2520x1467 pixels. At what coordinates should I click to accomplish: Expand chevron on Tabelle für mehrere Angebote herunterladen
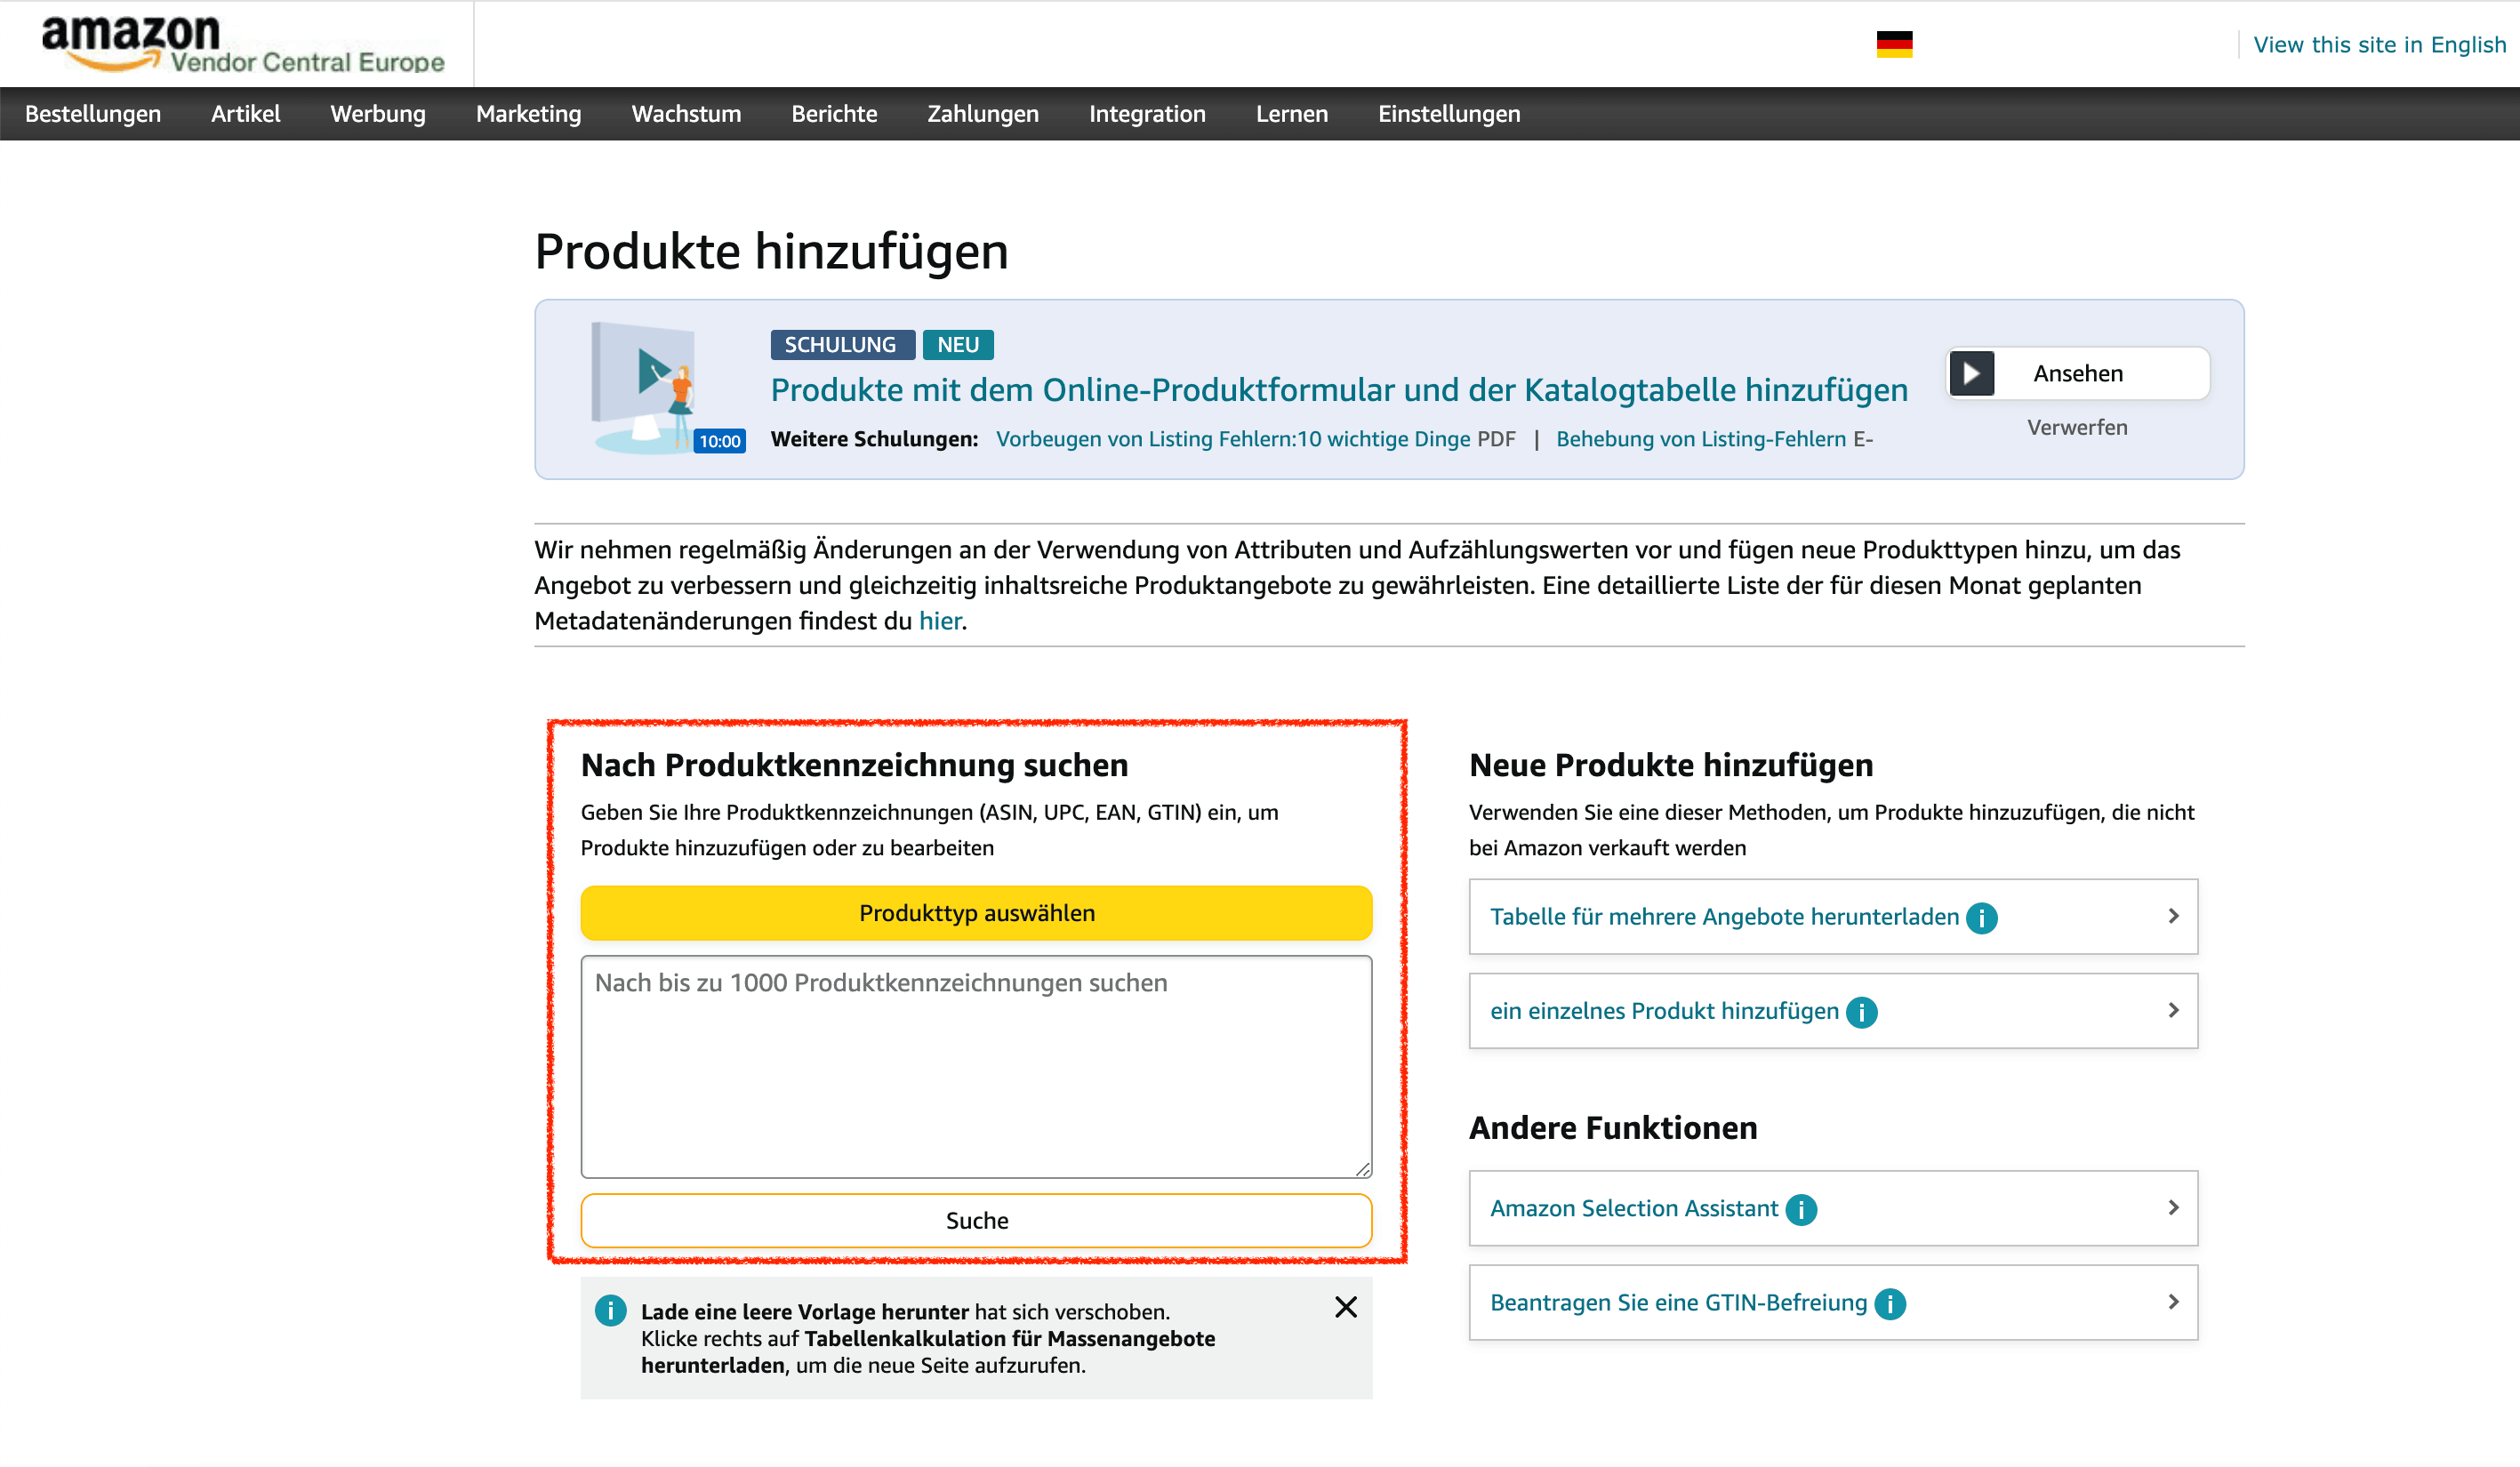(2173, 916)
